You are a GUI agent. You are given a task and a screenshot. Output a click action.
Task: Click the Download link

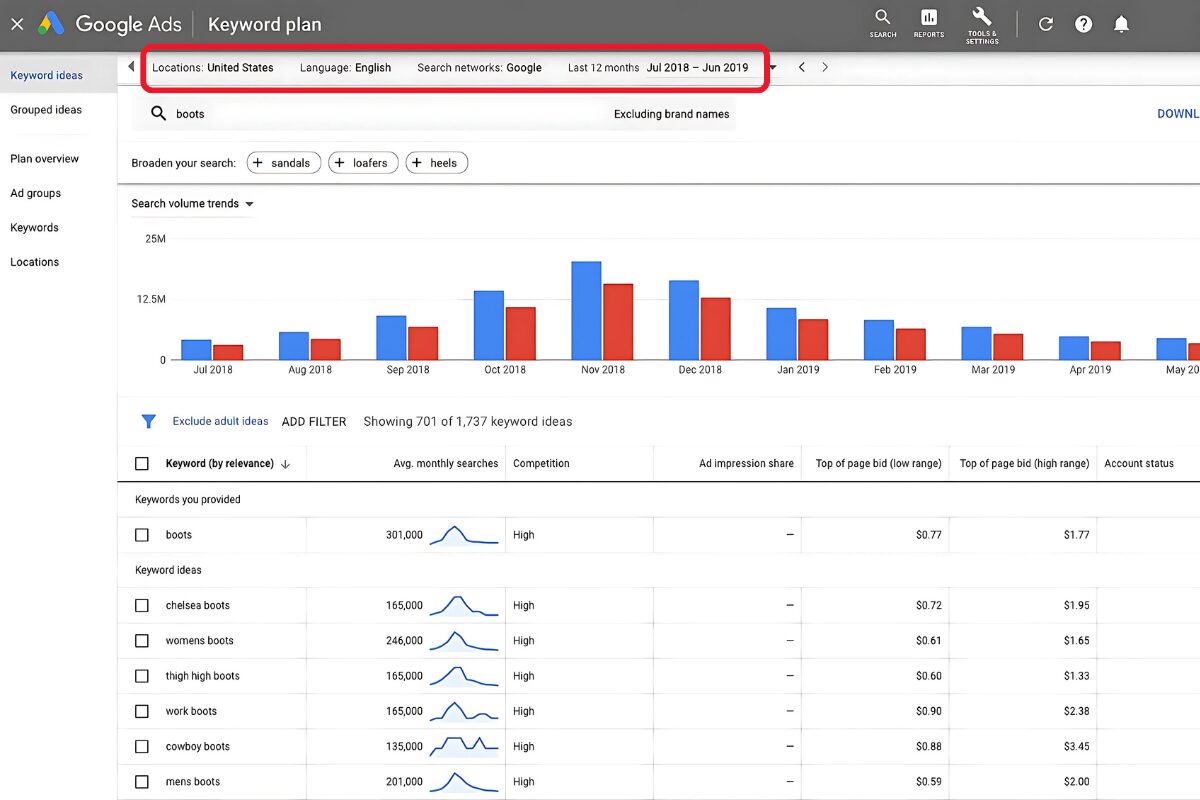click(x=1178, y=114)
